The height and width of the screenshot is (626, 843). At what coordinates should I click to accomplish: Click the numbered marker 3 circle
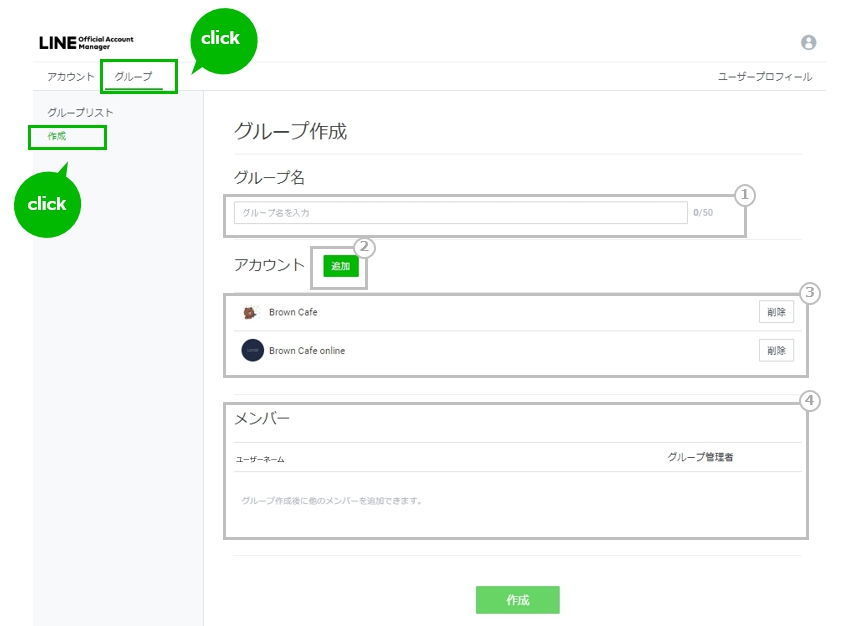(810, 293)
